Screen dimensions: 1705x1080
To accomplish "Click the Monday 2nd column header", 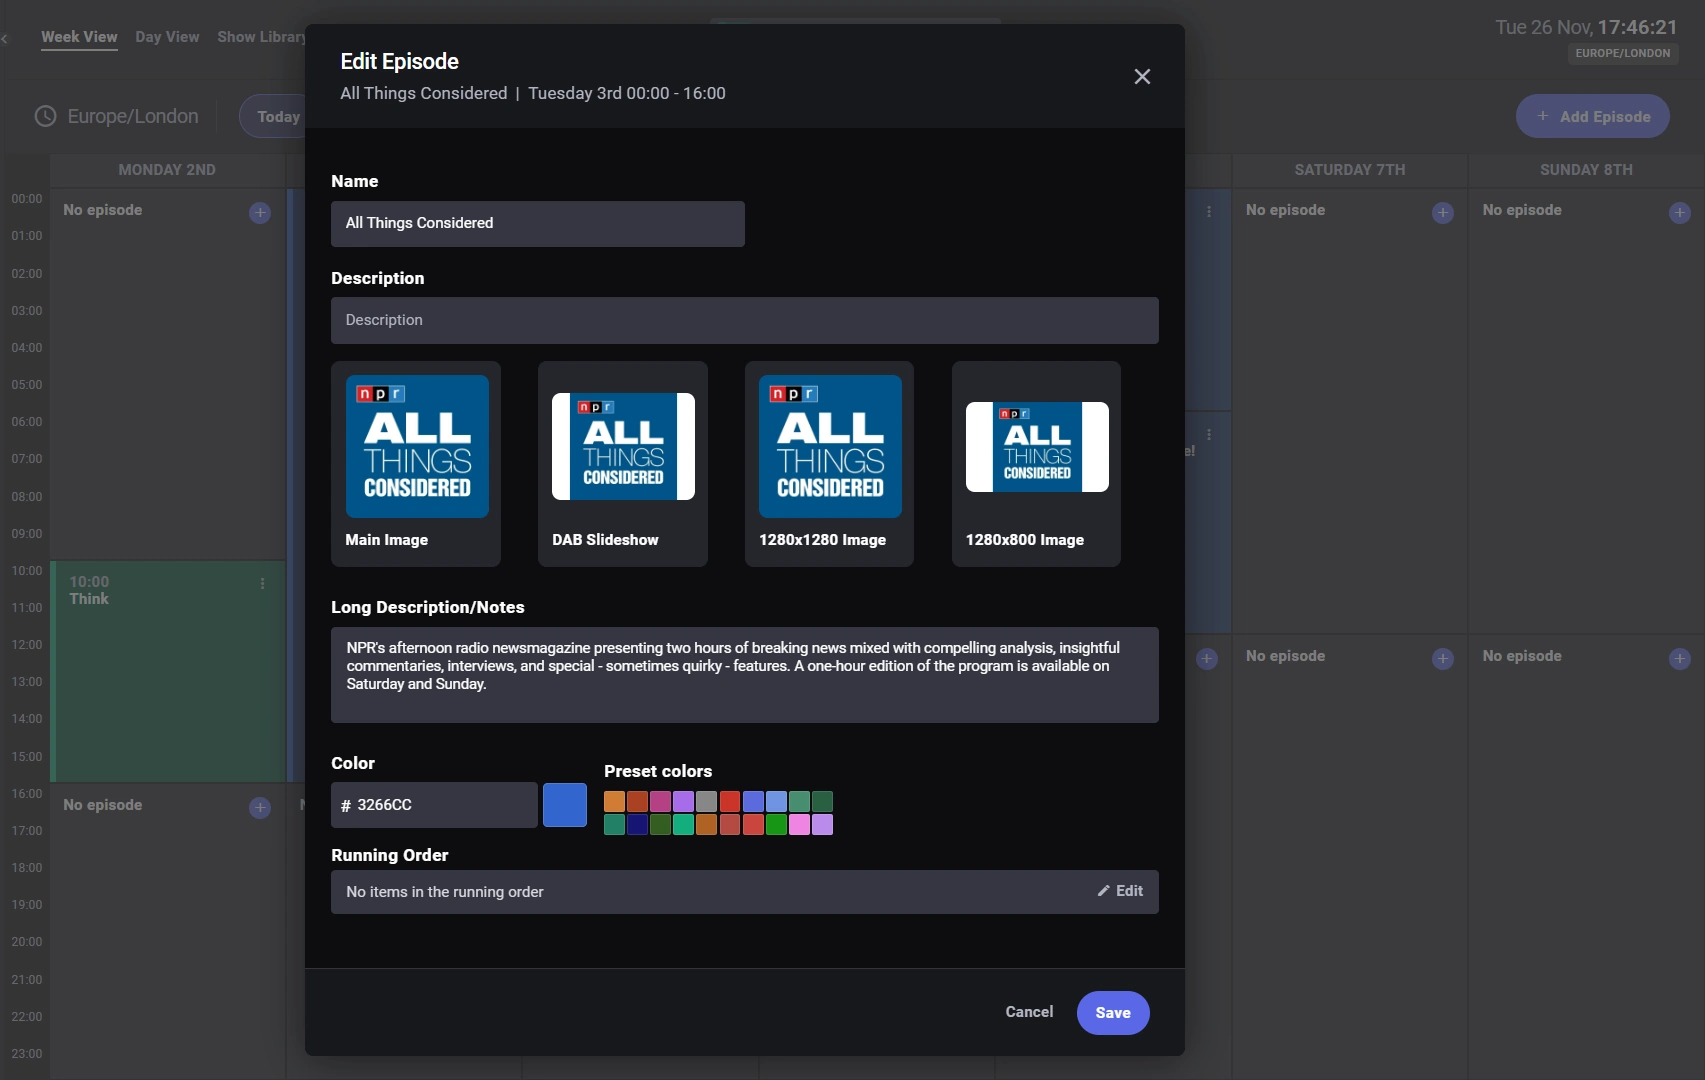I will 167,170.
